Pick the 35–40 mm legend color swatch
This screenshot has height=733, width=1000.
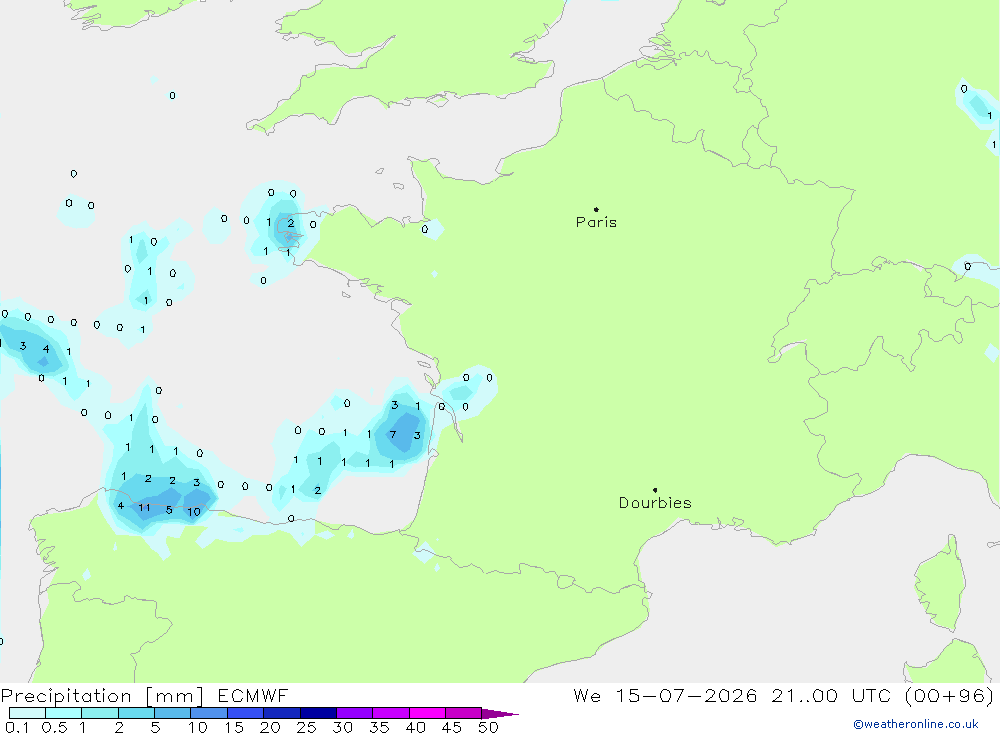click(390, 713)
